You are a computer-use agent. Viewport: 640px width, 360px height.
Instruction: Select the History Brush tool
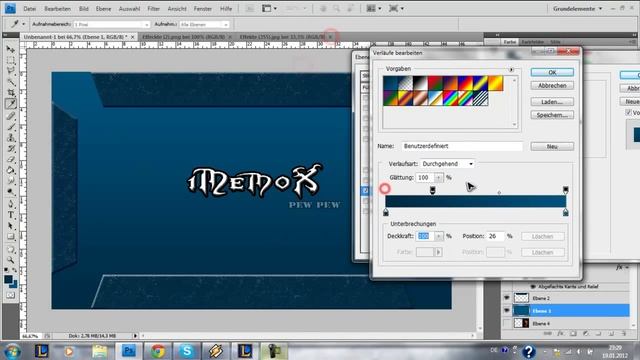pos(11,149)
